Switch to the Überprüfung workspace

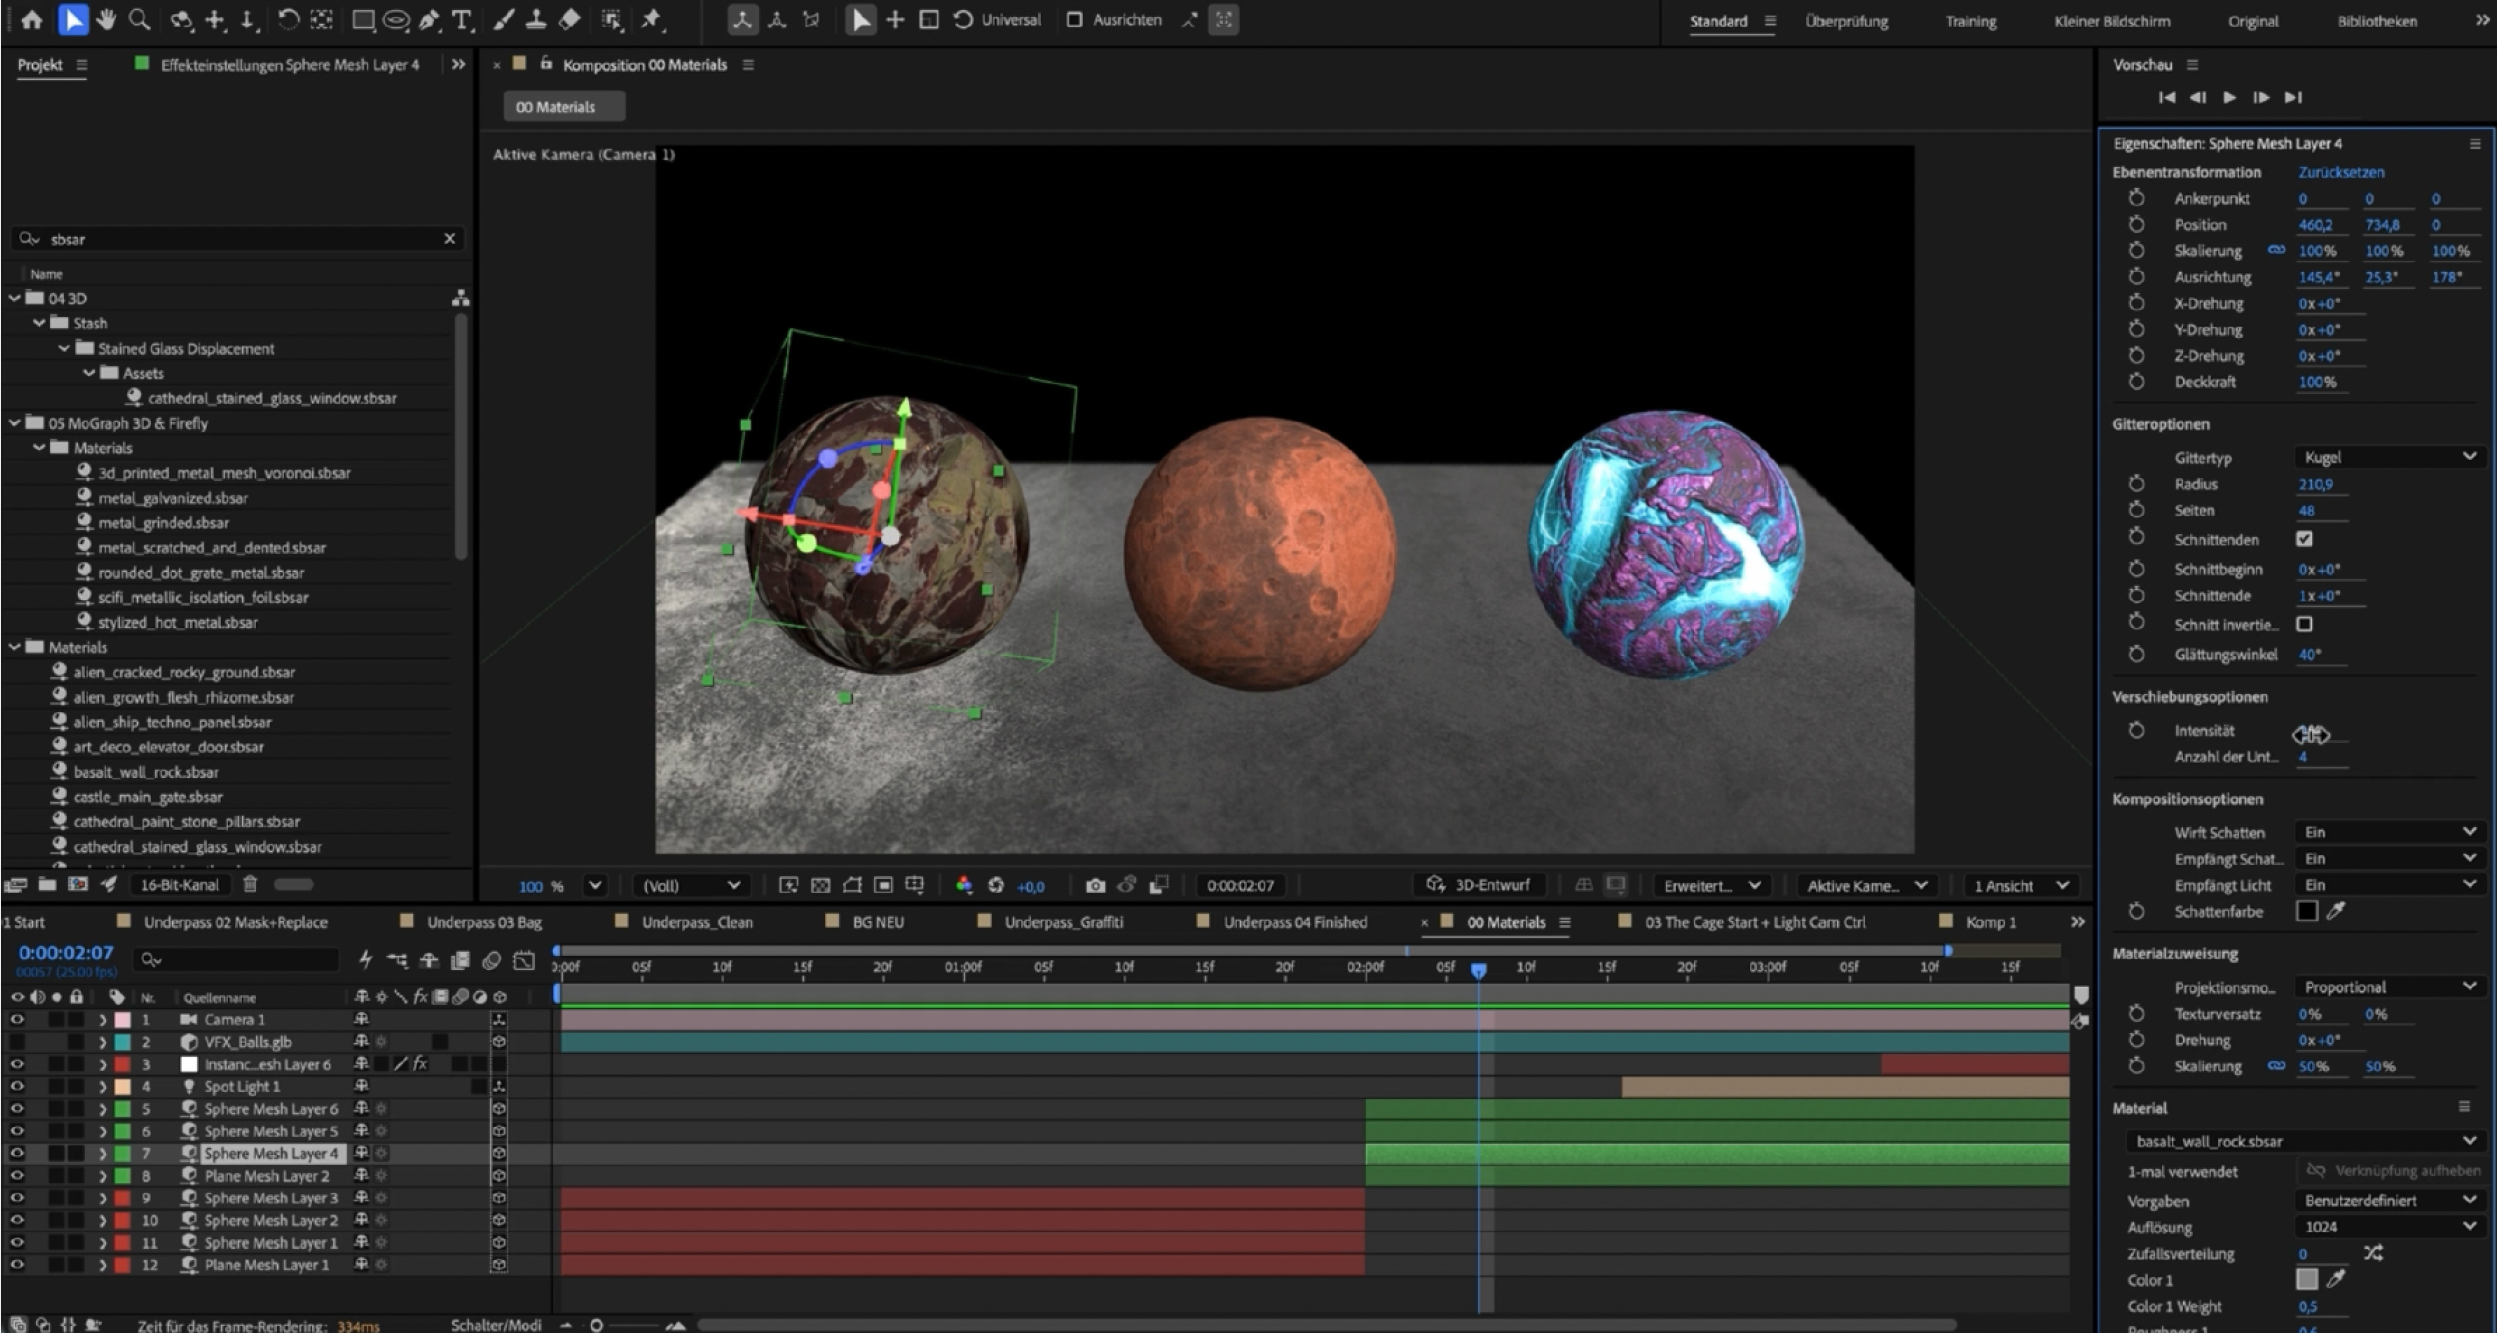coord(1846,21)
